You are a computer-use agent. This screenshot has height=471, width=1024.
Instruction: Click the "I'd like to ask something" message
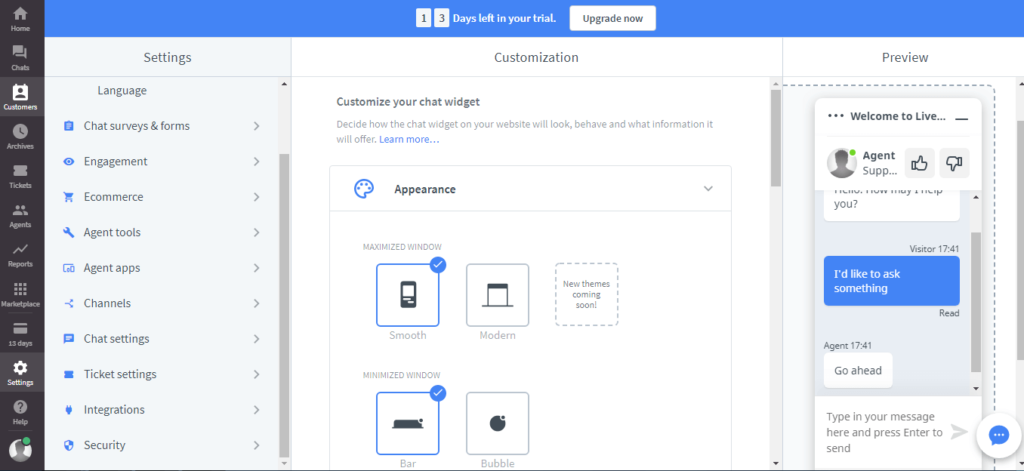click(x=891, y=281)
